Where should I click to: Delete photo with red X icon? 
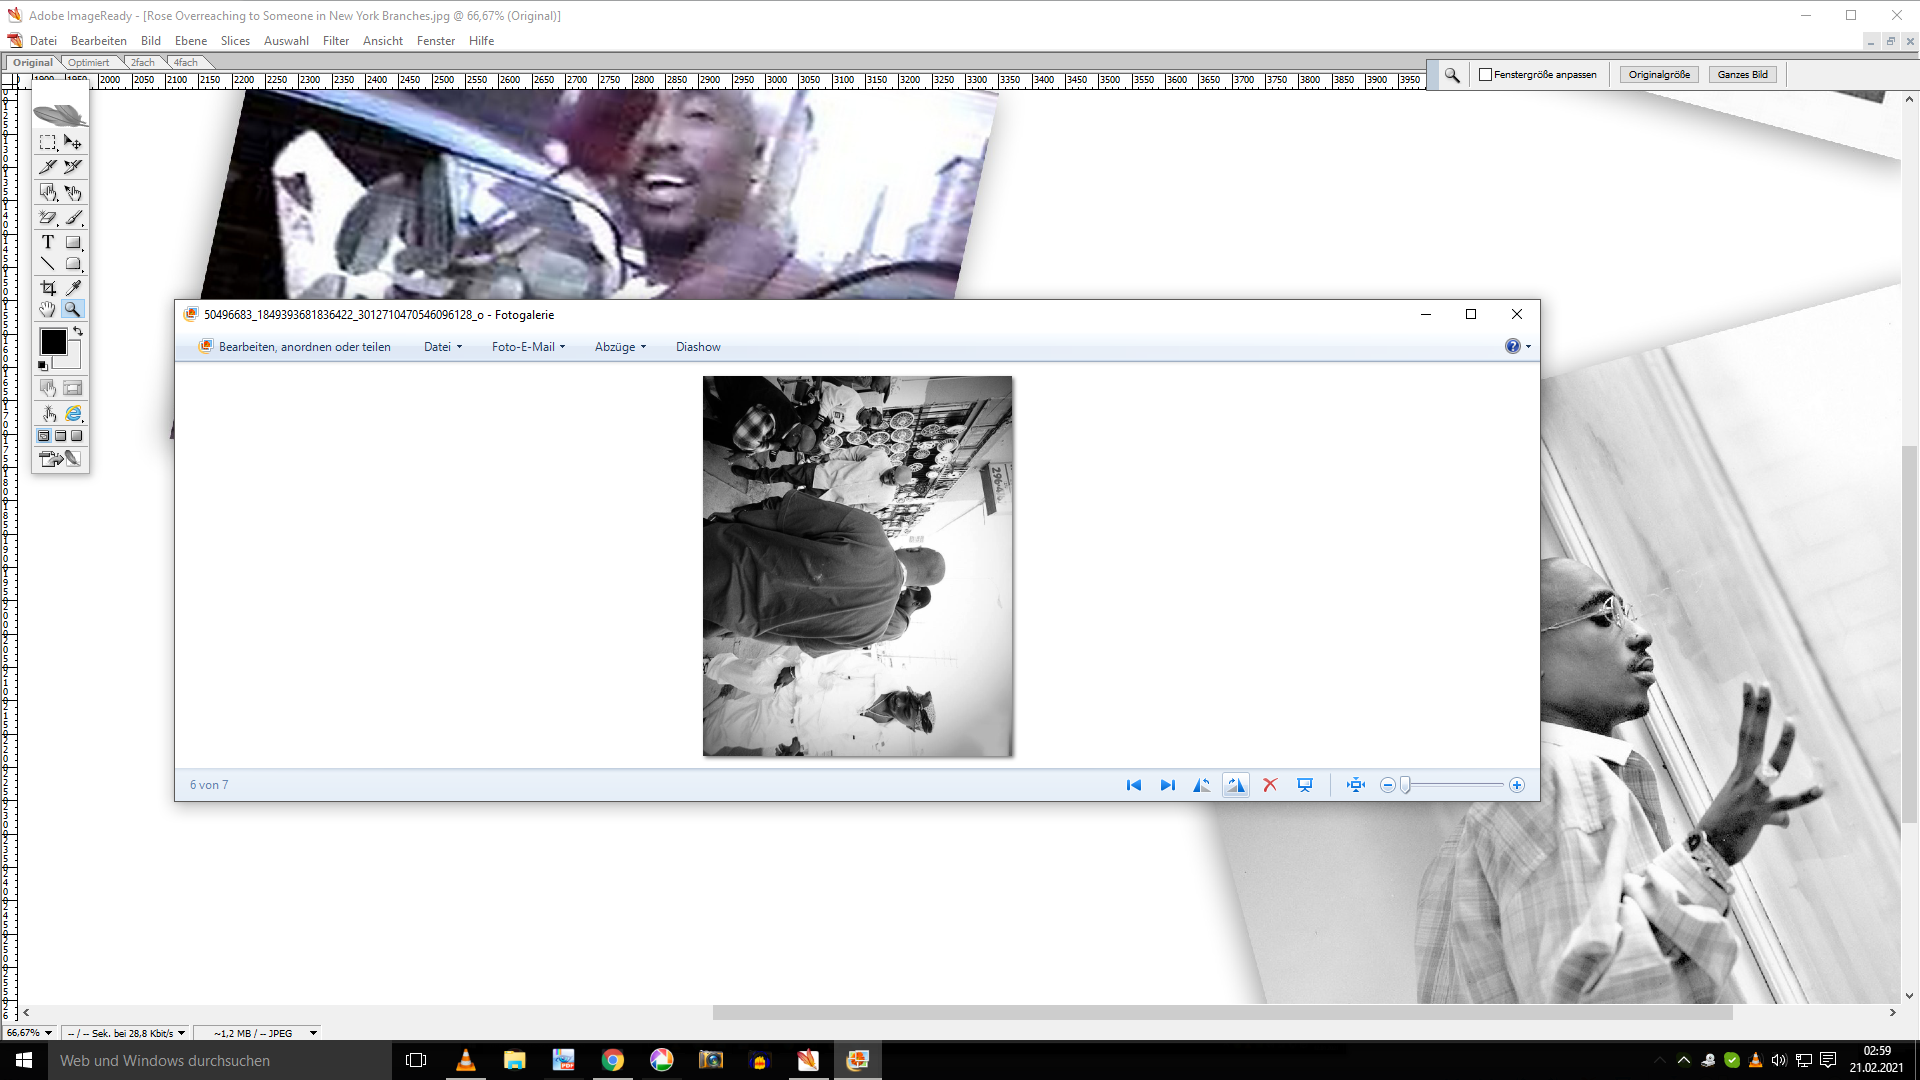[x=1270, y=785]
